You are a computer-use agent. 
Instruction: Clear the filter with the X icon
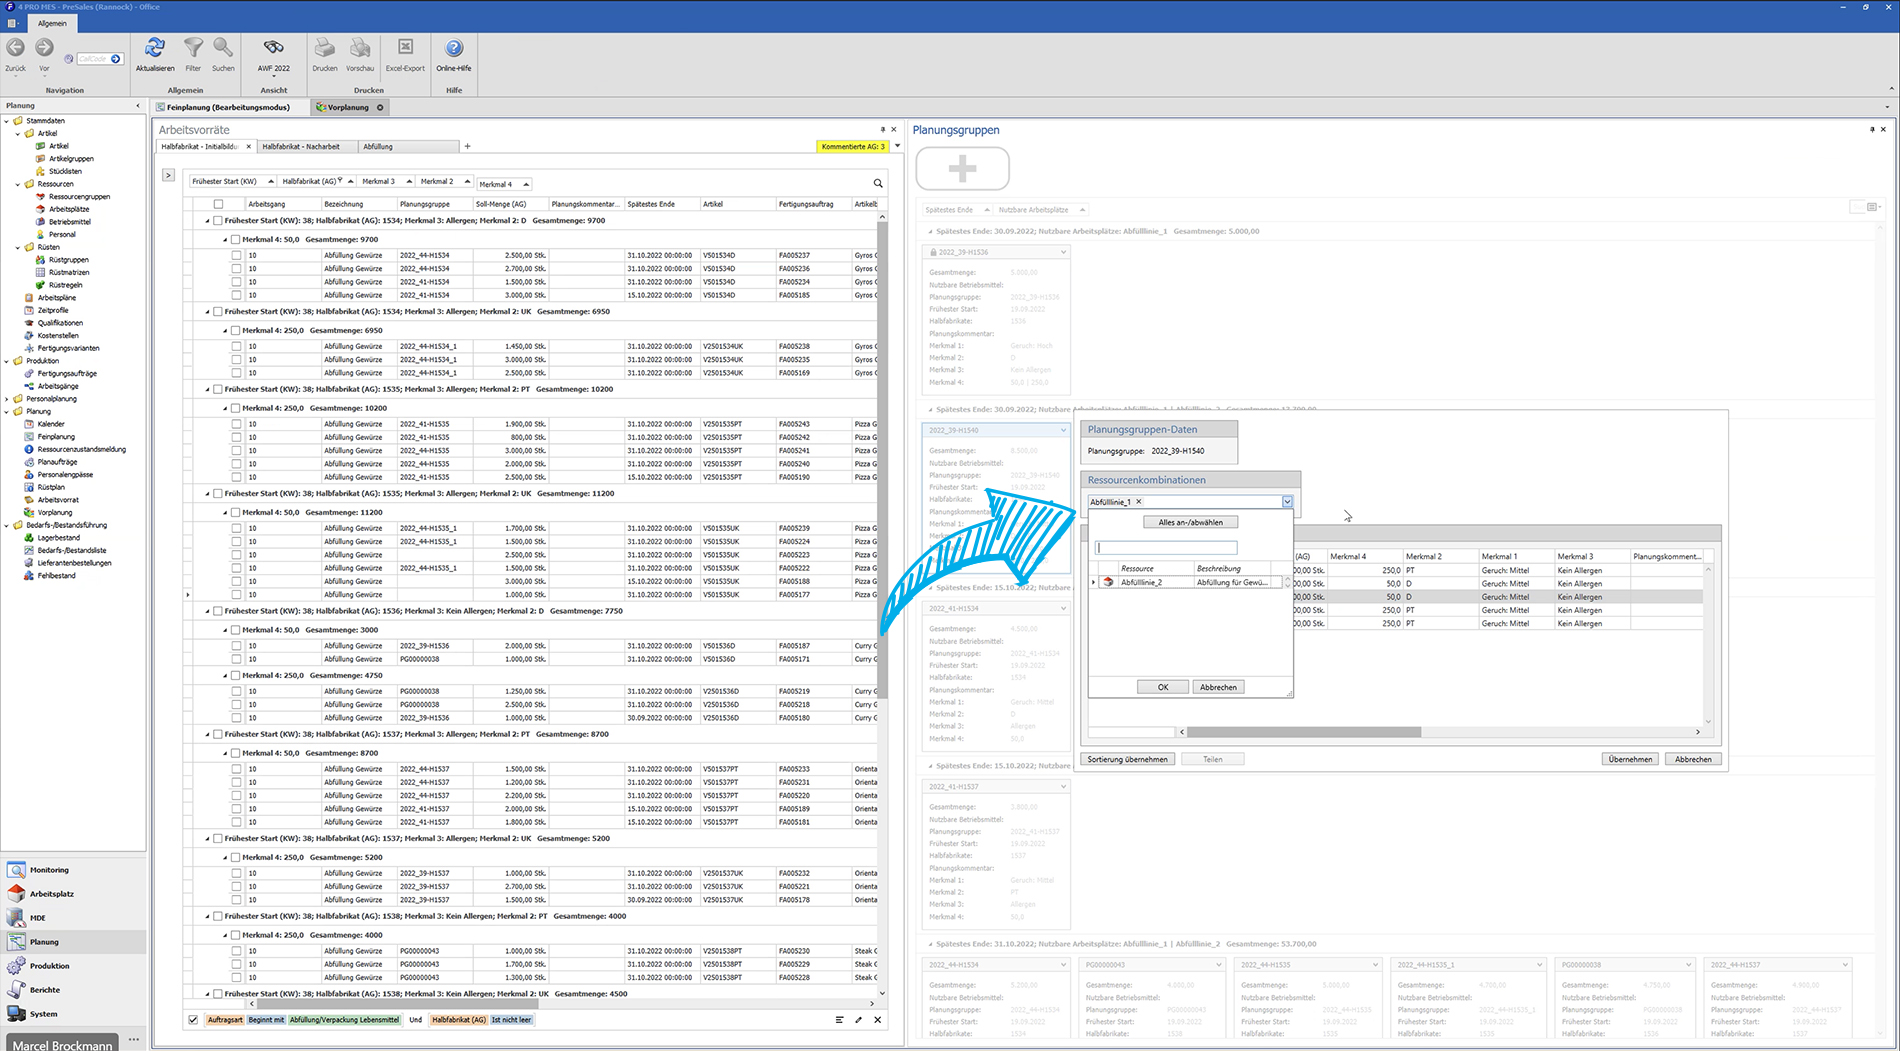[x=878, y=1020]
